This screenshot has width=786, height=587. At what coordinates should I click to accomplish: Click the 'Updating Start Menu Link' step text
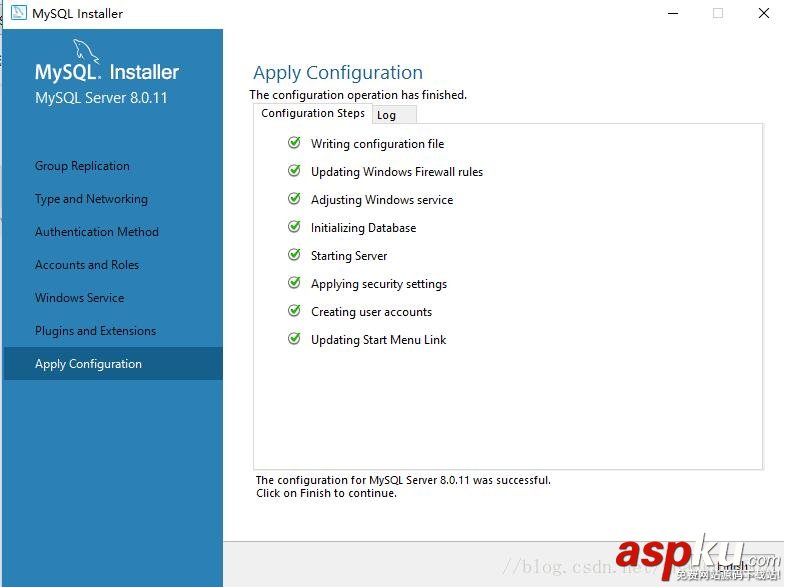(378, 340)
